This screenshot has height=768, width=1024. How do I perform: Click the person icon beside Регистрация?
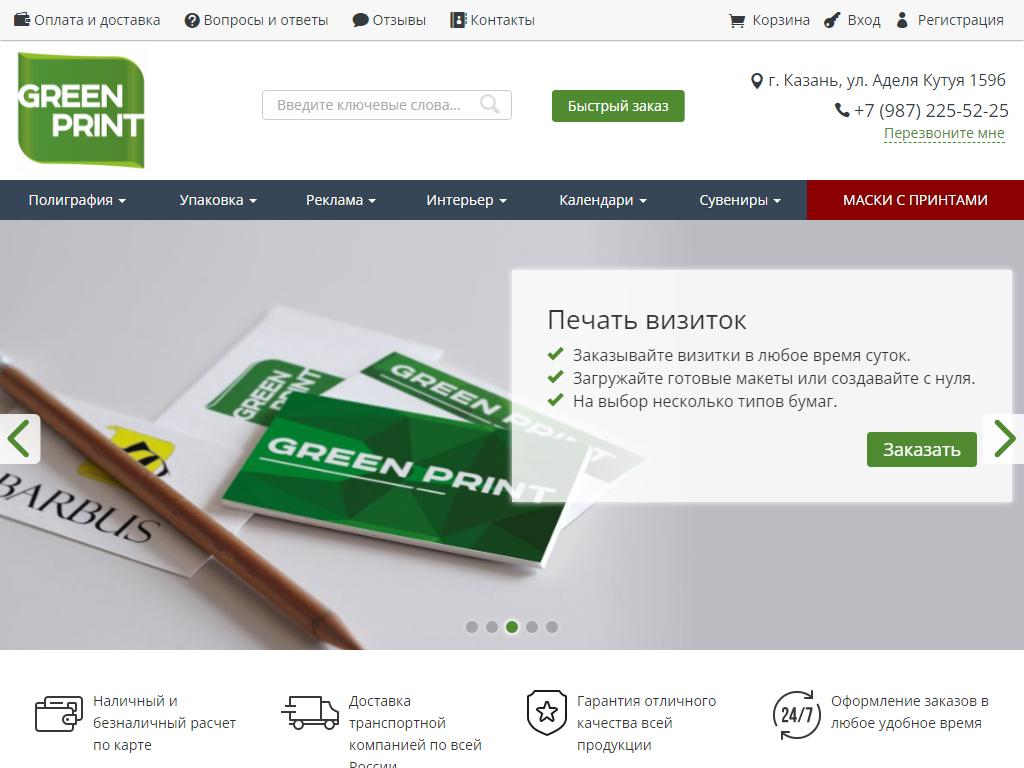(x=902, y=20)
